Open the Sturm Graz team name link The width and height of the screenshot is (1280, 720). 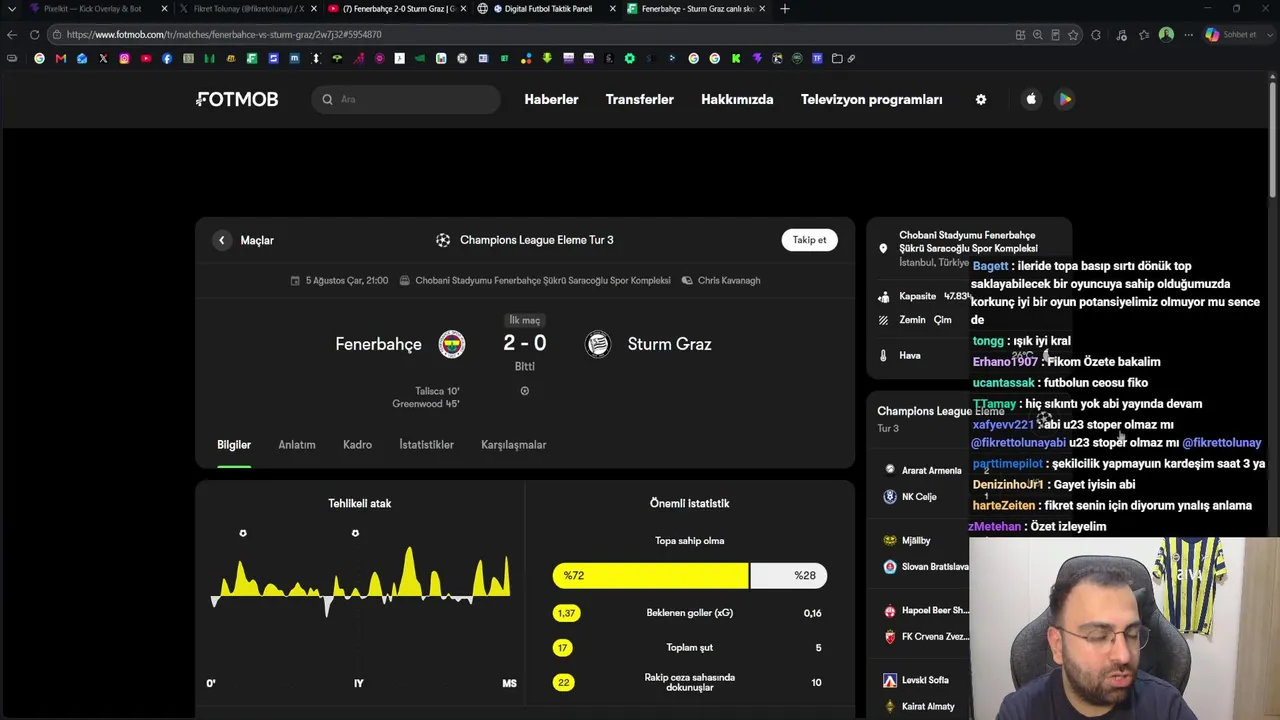click(x=670, y=344)
